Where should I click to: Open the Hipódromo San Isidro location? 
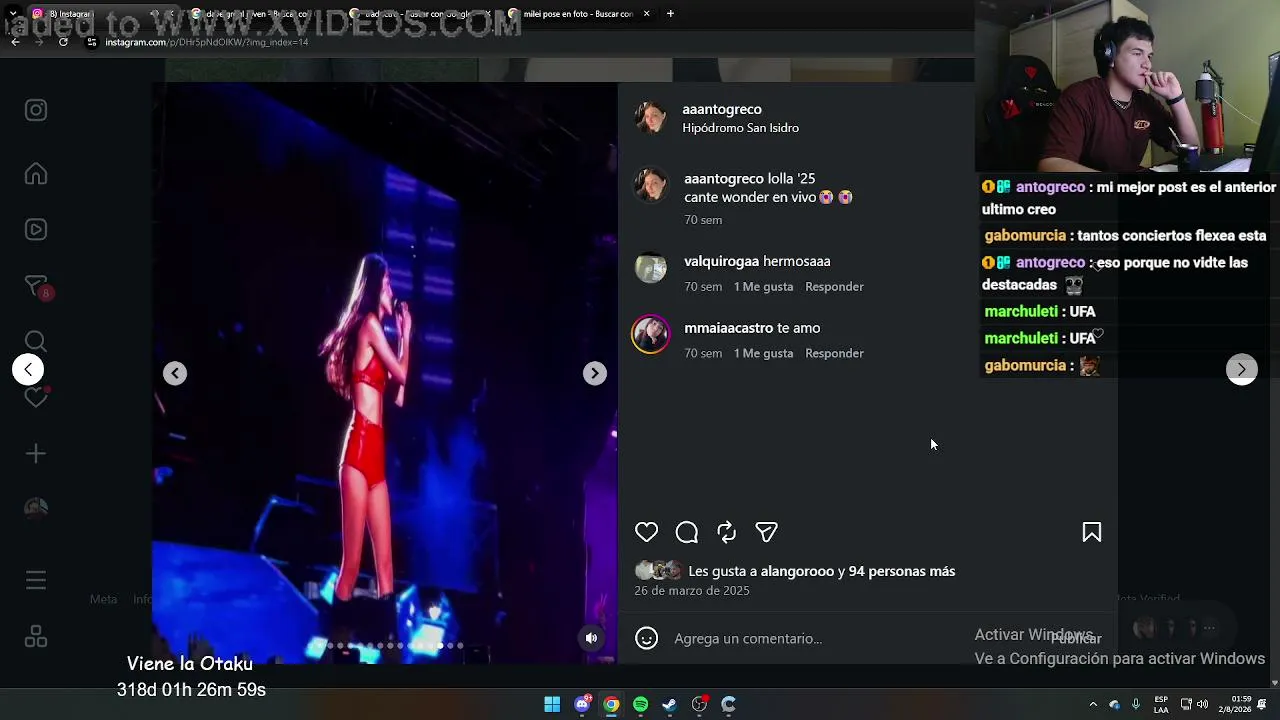pyautogui.click(x=740, y=128)
